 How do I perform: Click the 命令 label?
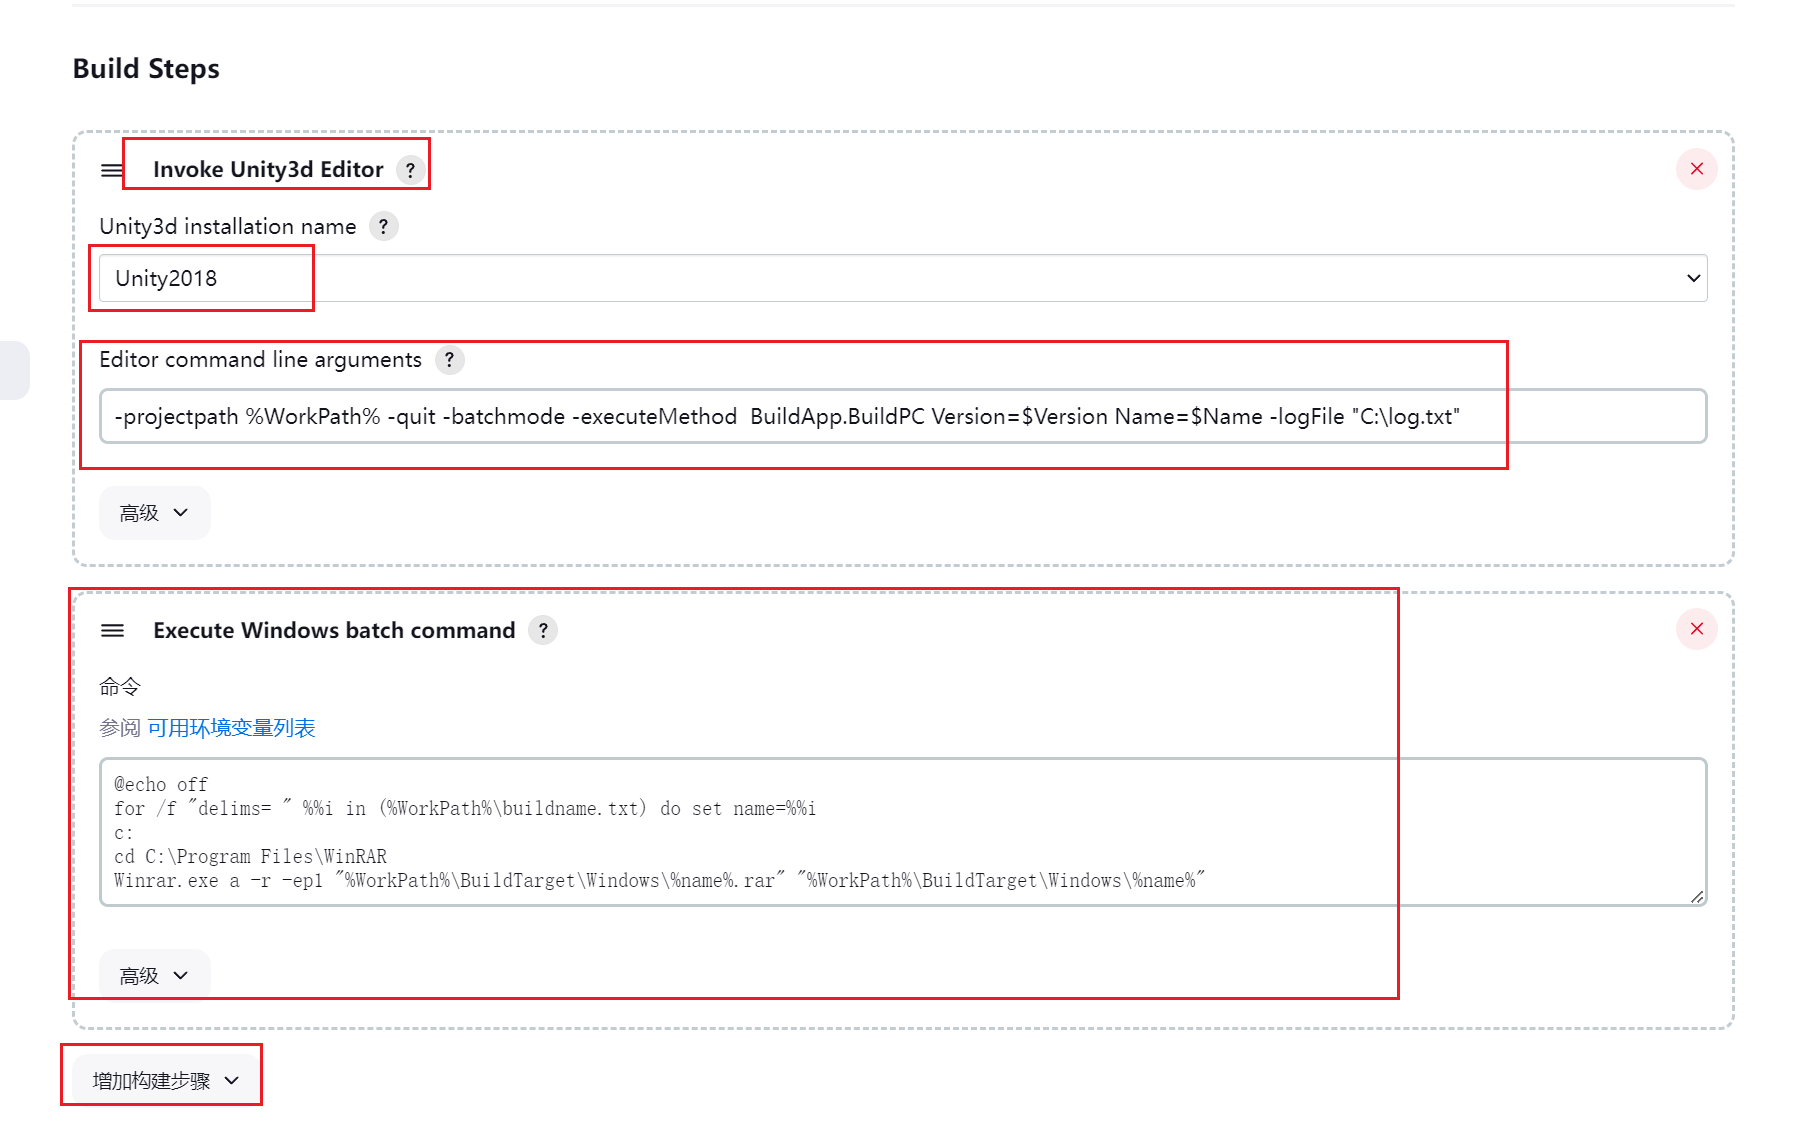tap(120, 687)
